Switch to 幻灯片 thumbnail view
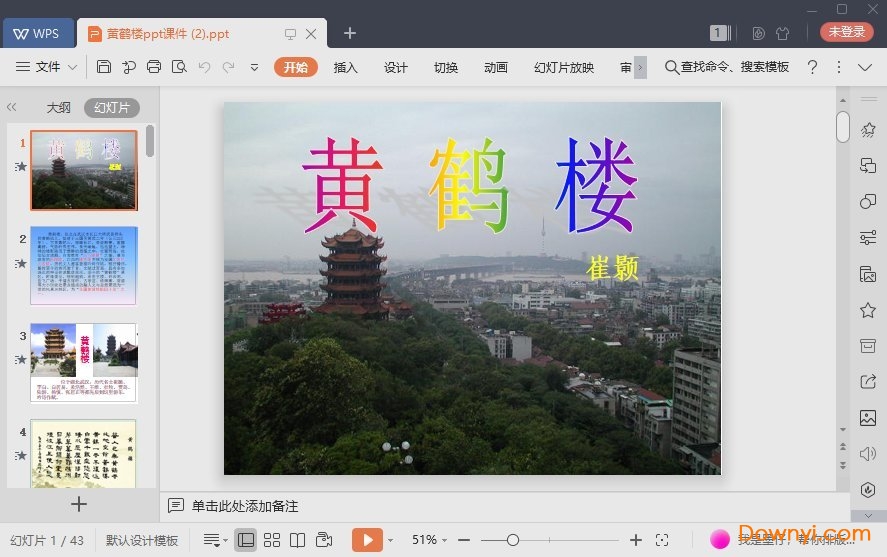The height and width of the screenshot is (557, 887). pyautogui.click(x=112, y=107)
